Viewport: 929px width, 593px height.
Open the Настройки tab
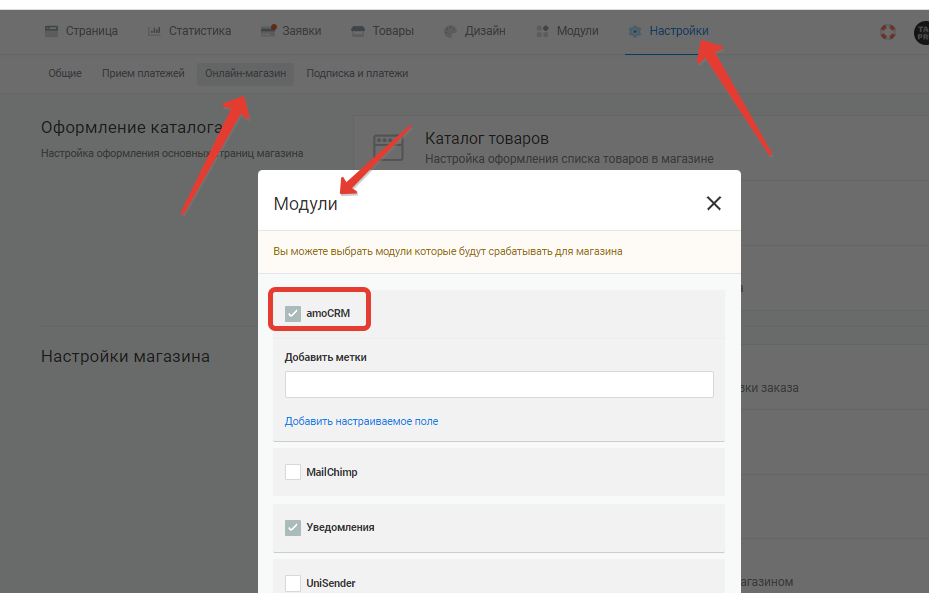[x=669, y=31]
